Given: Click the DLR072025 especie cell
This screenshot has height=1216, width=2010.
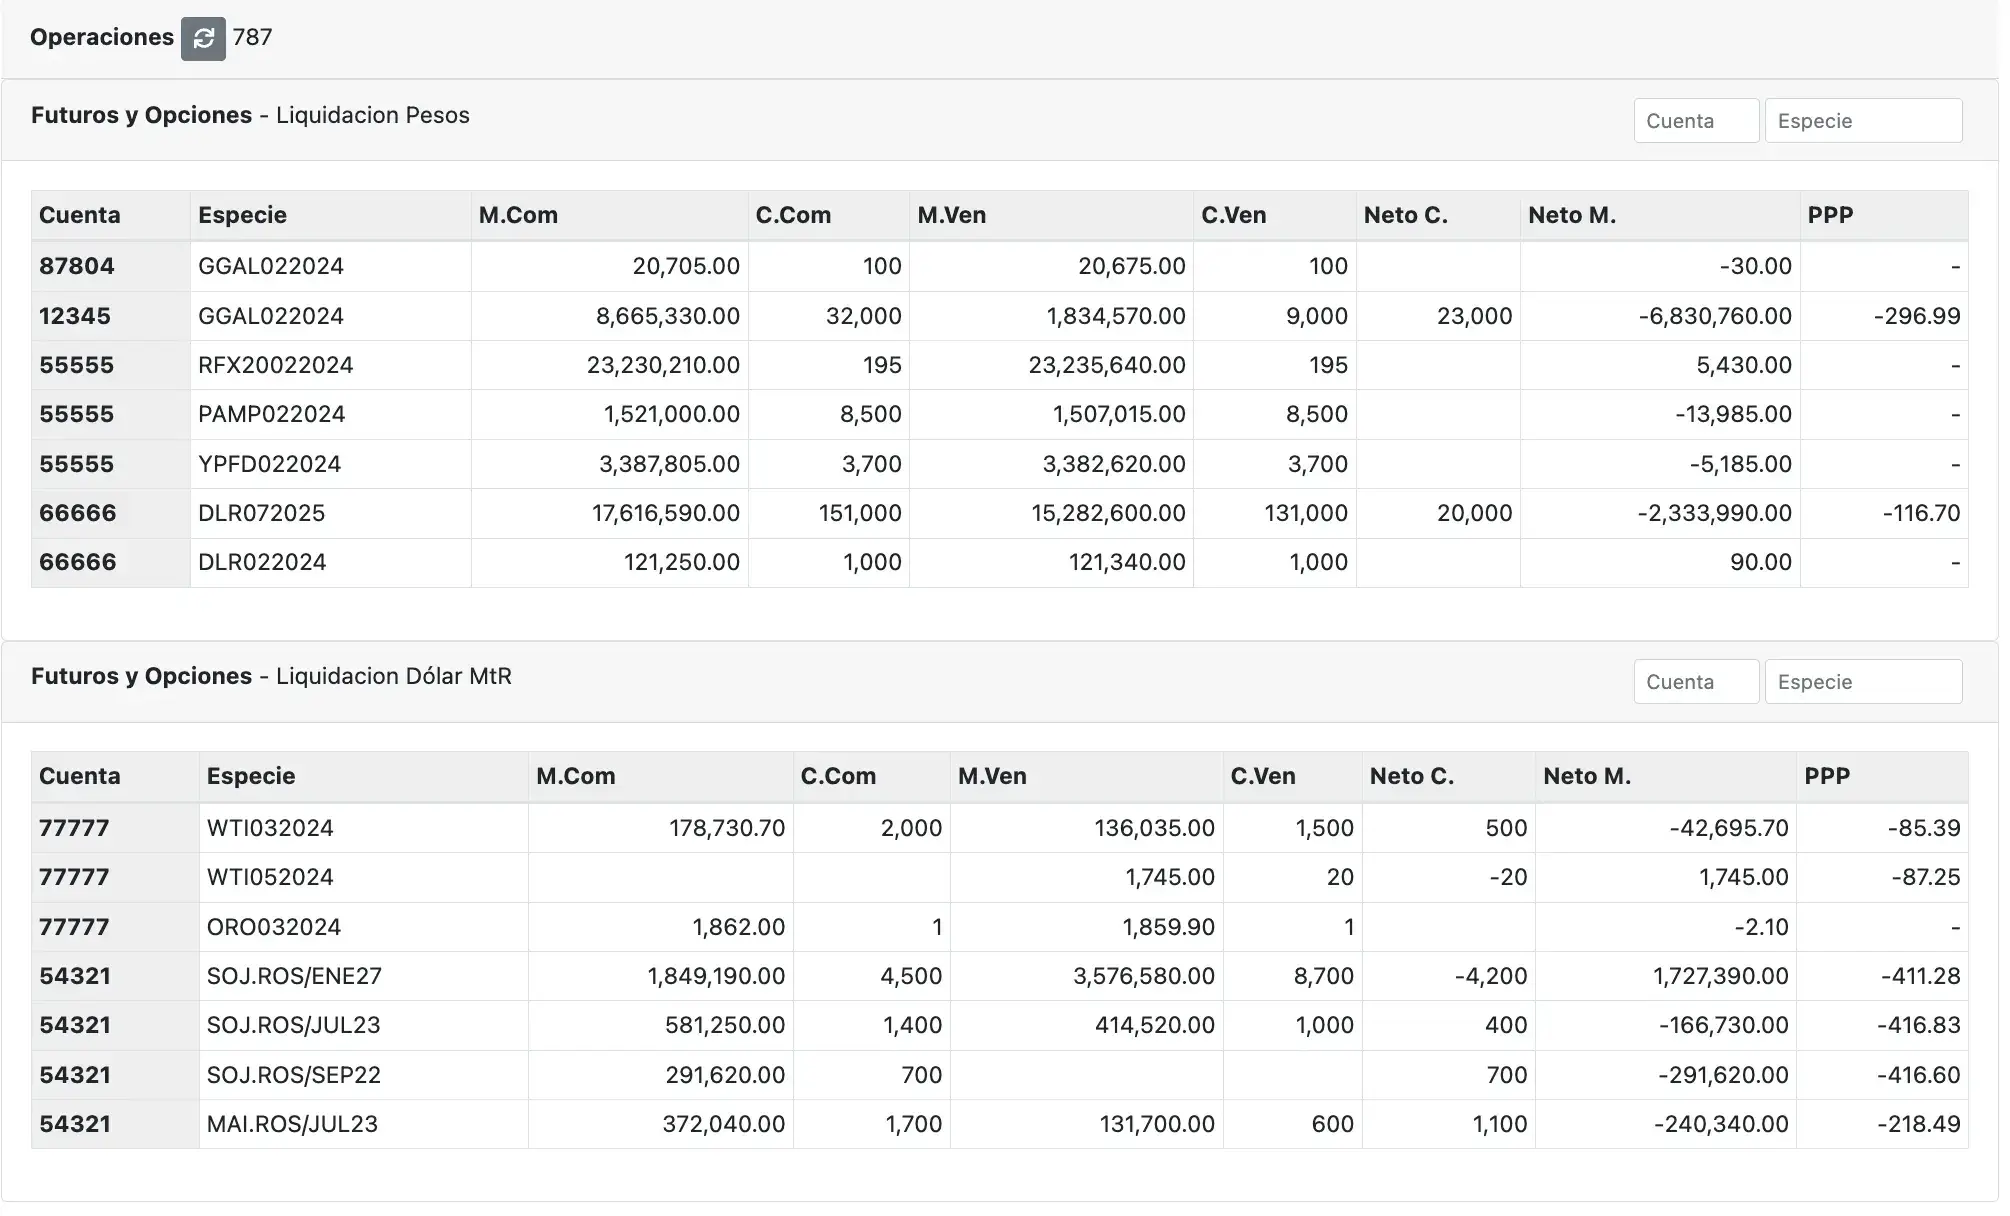Looking at the screenshot, I should tap(261, 513).
